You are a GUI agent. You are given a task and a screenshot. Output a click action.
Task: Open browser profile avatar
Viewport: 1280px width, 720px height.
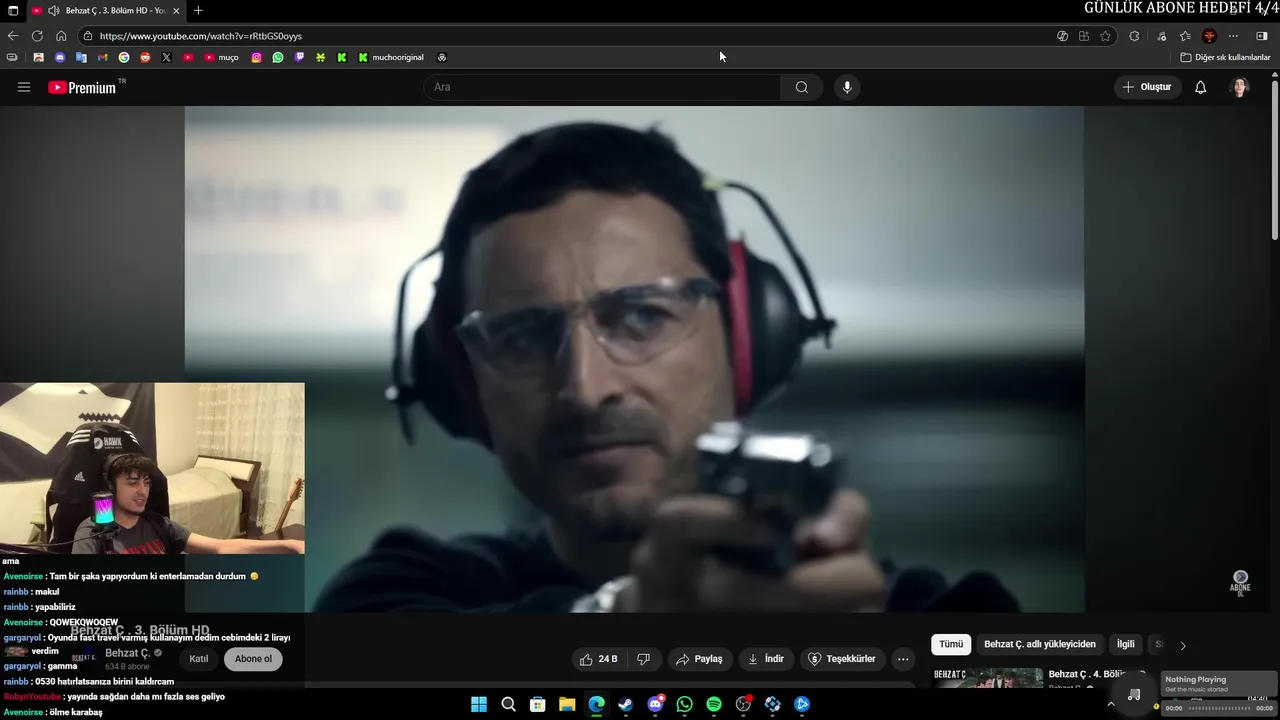coord(1209,36)
